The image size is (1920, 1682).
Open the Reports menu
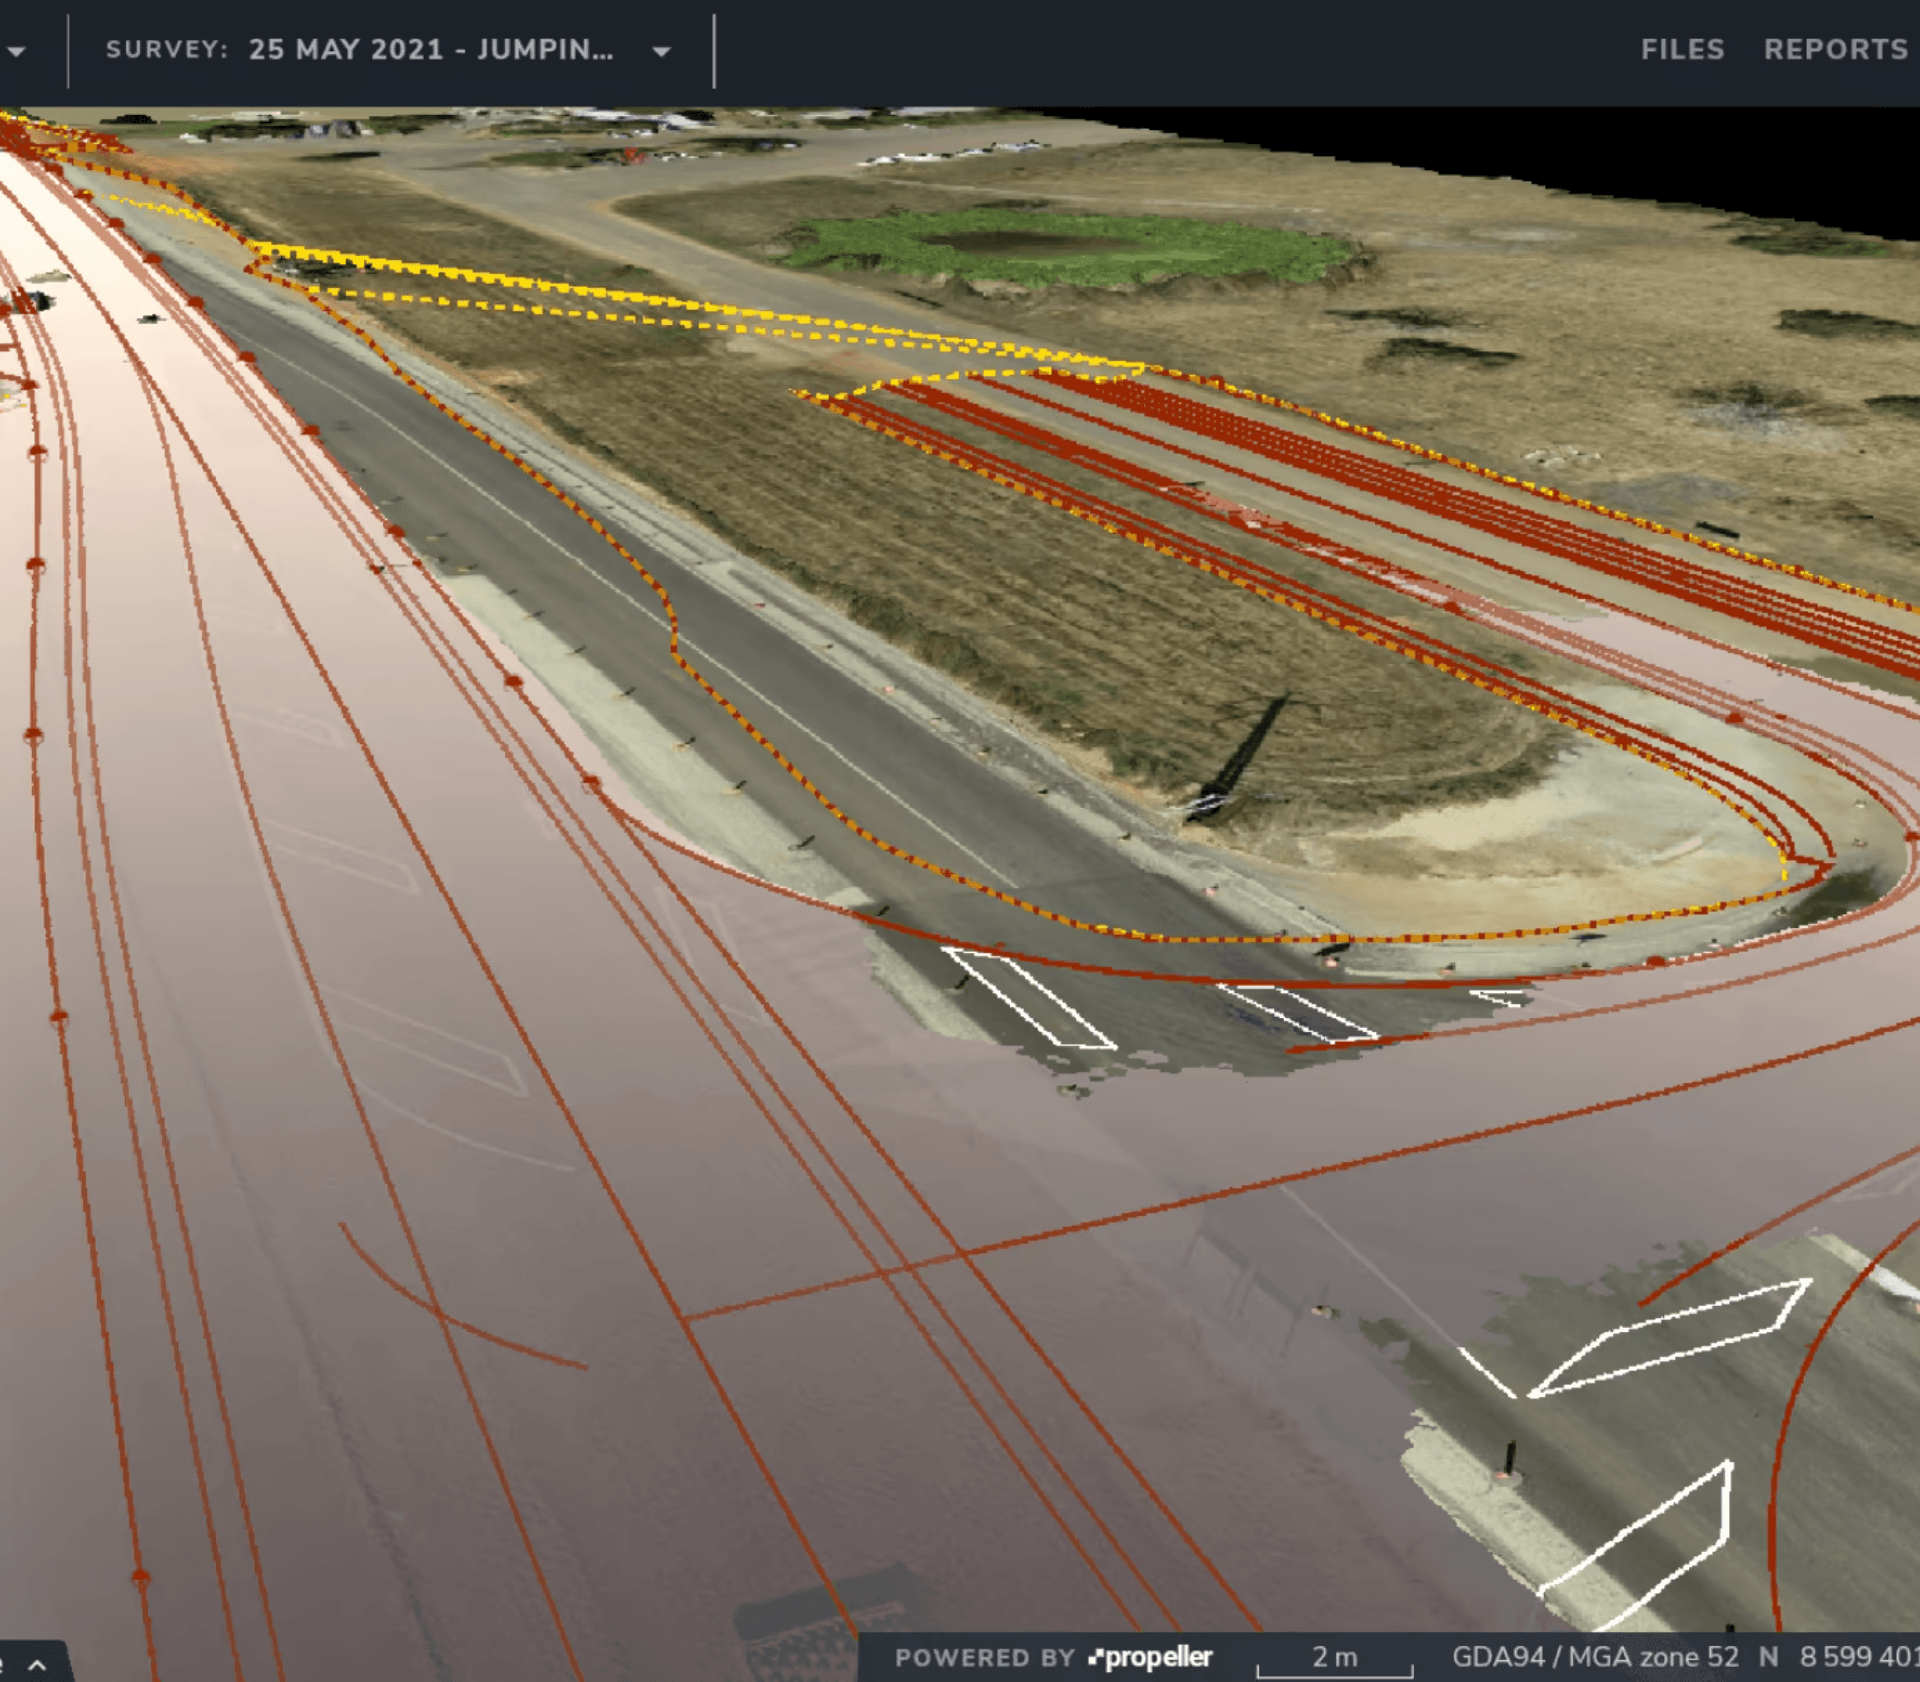1836,50
